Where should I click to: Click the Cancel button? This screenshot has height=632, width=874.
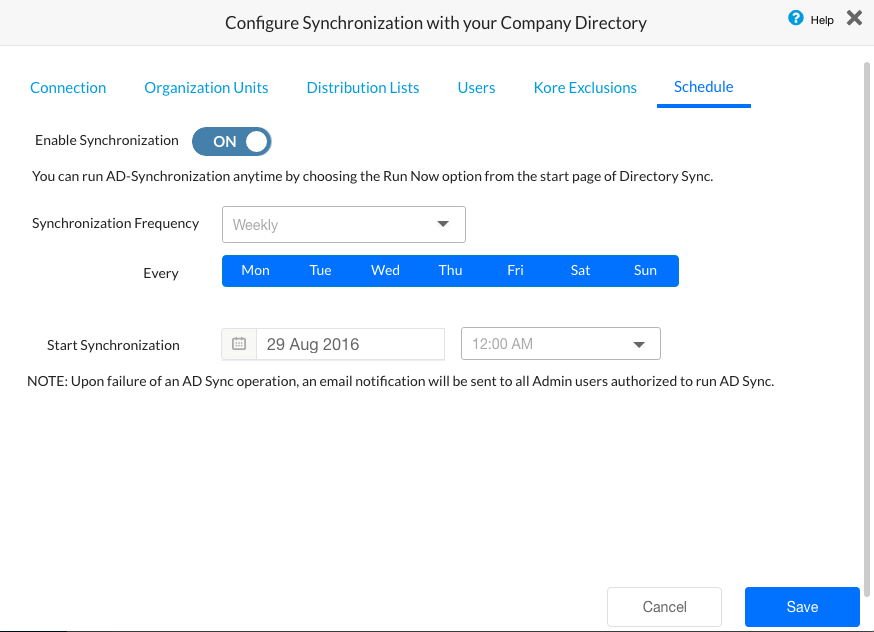click(x=664, y=607)
